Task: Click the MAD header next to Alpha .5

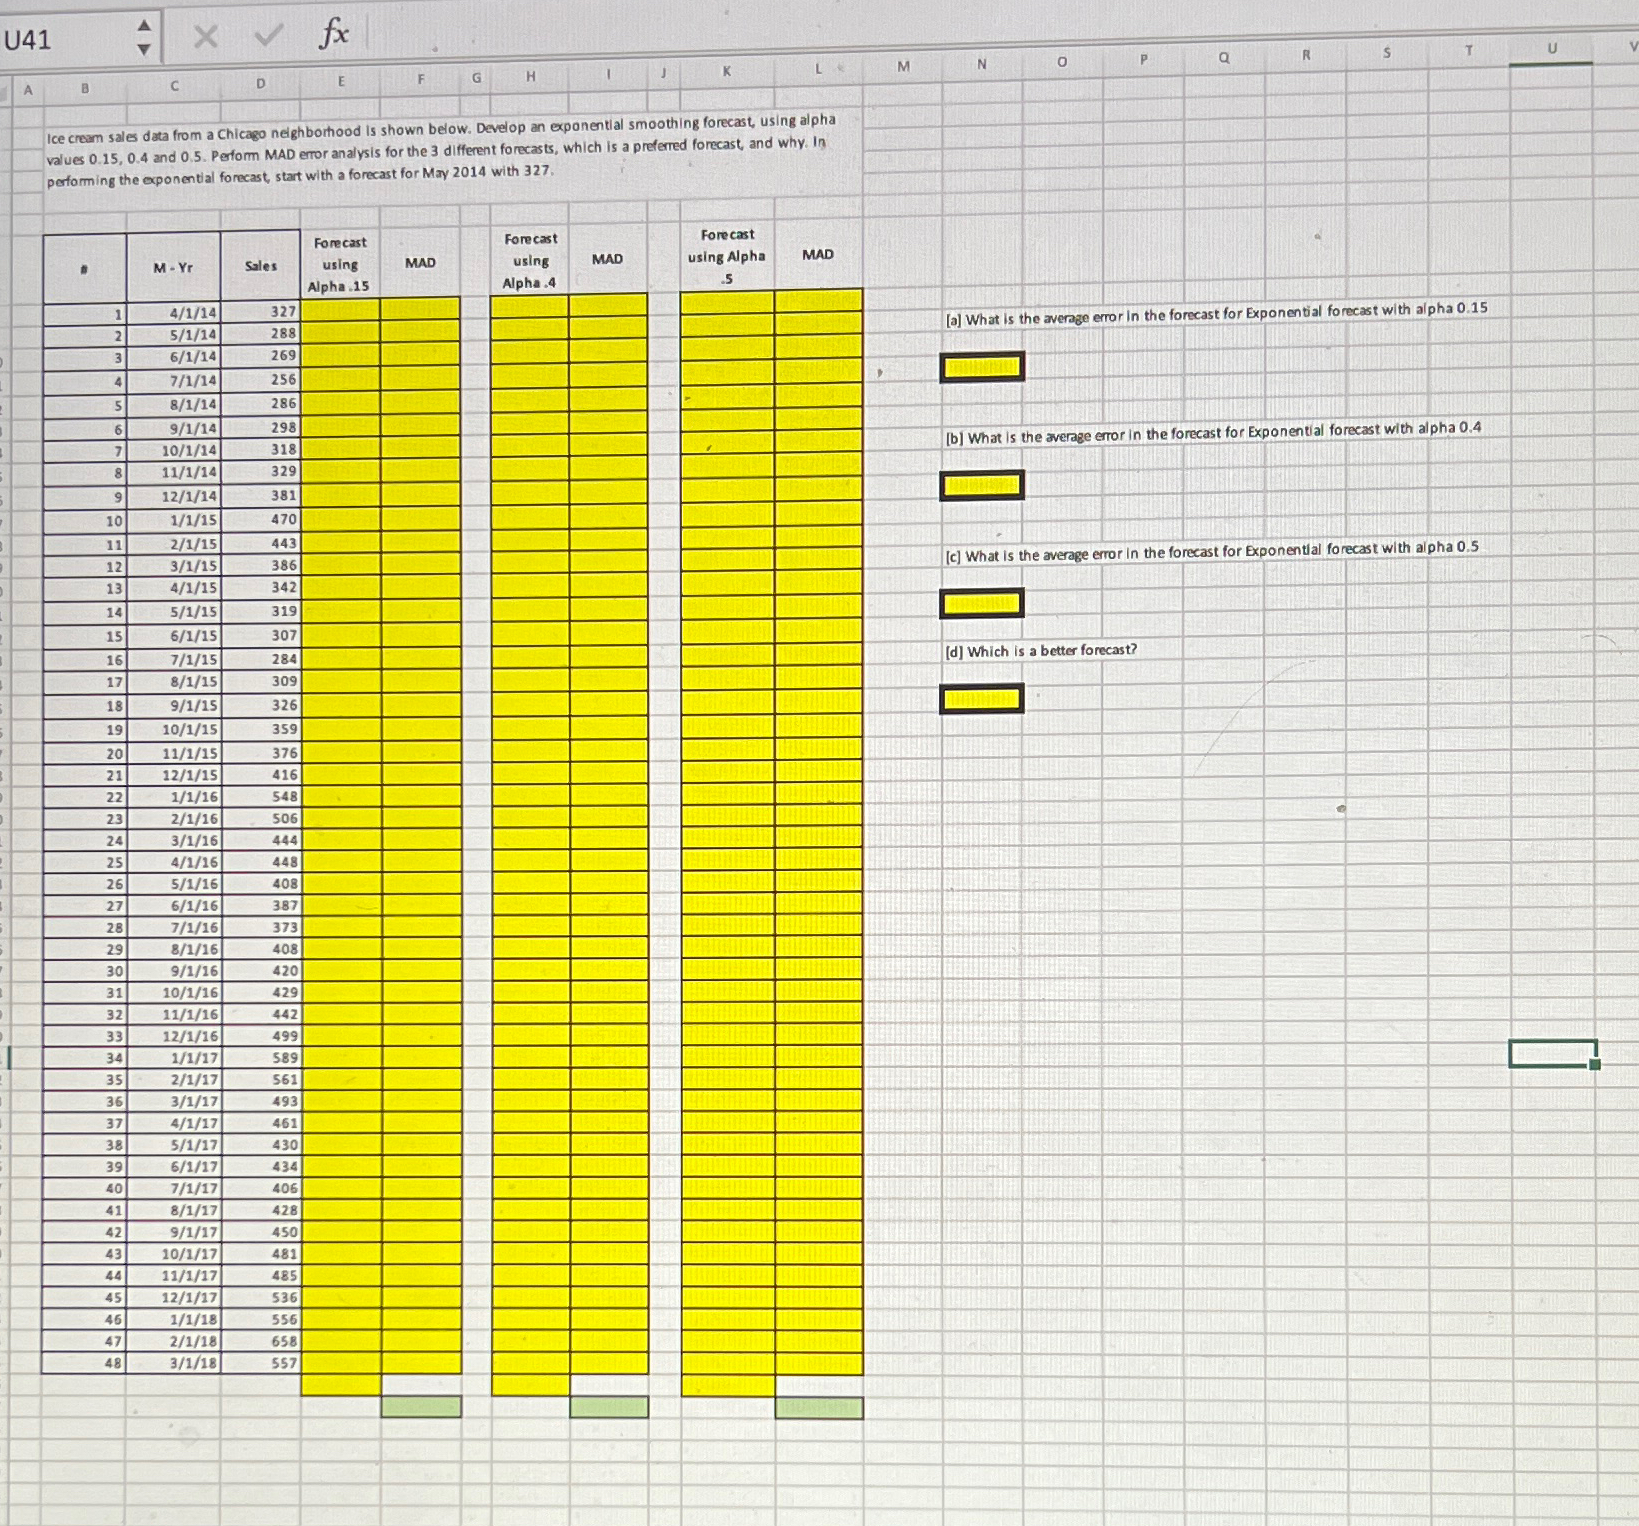Action: [x=818, y=254]
